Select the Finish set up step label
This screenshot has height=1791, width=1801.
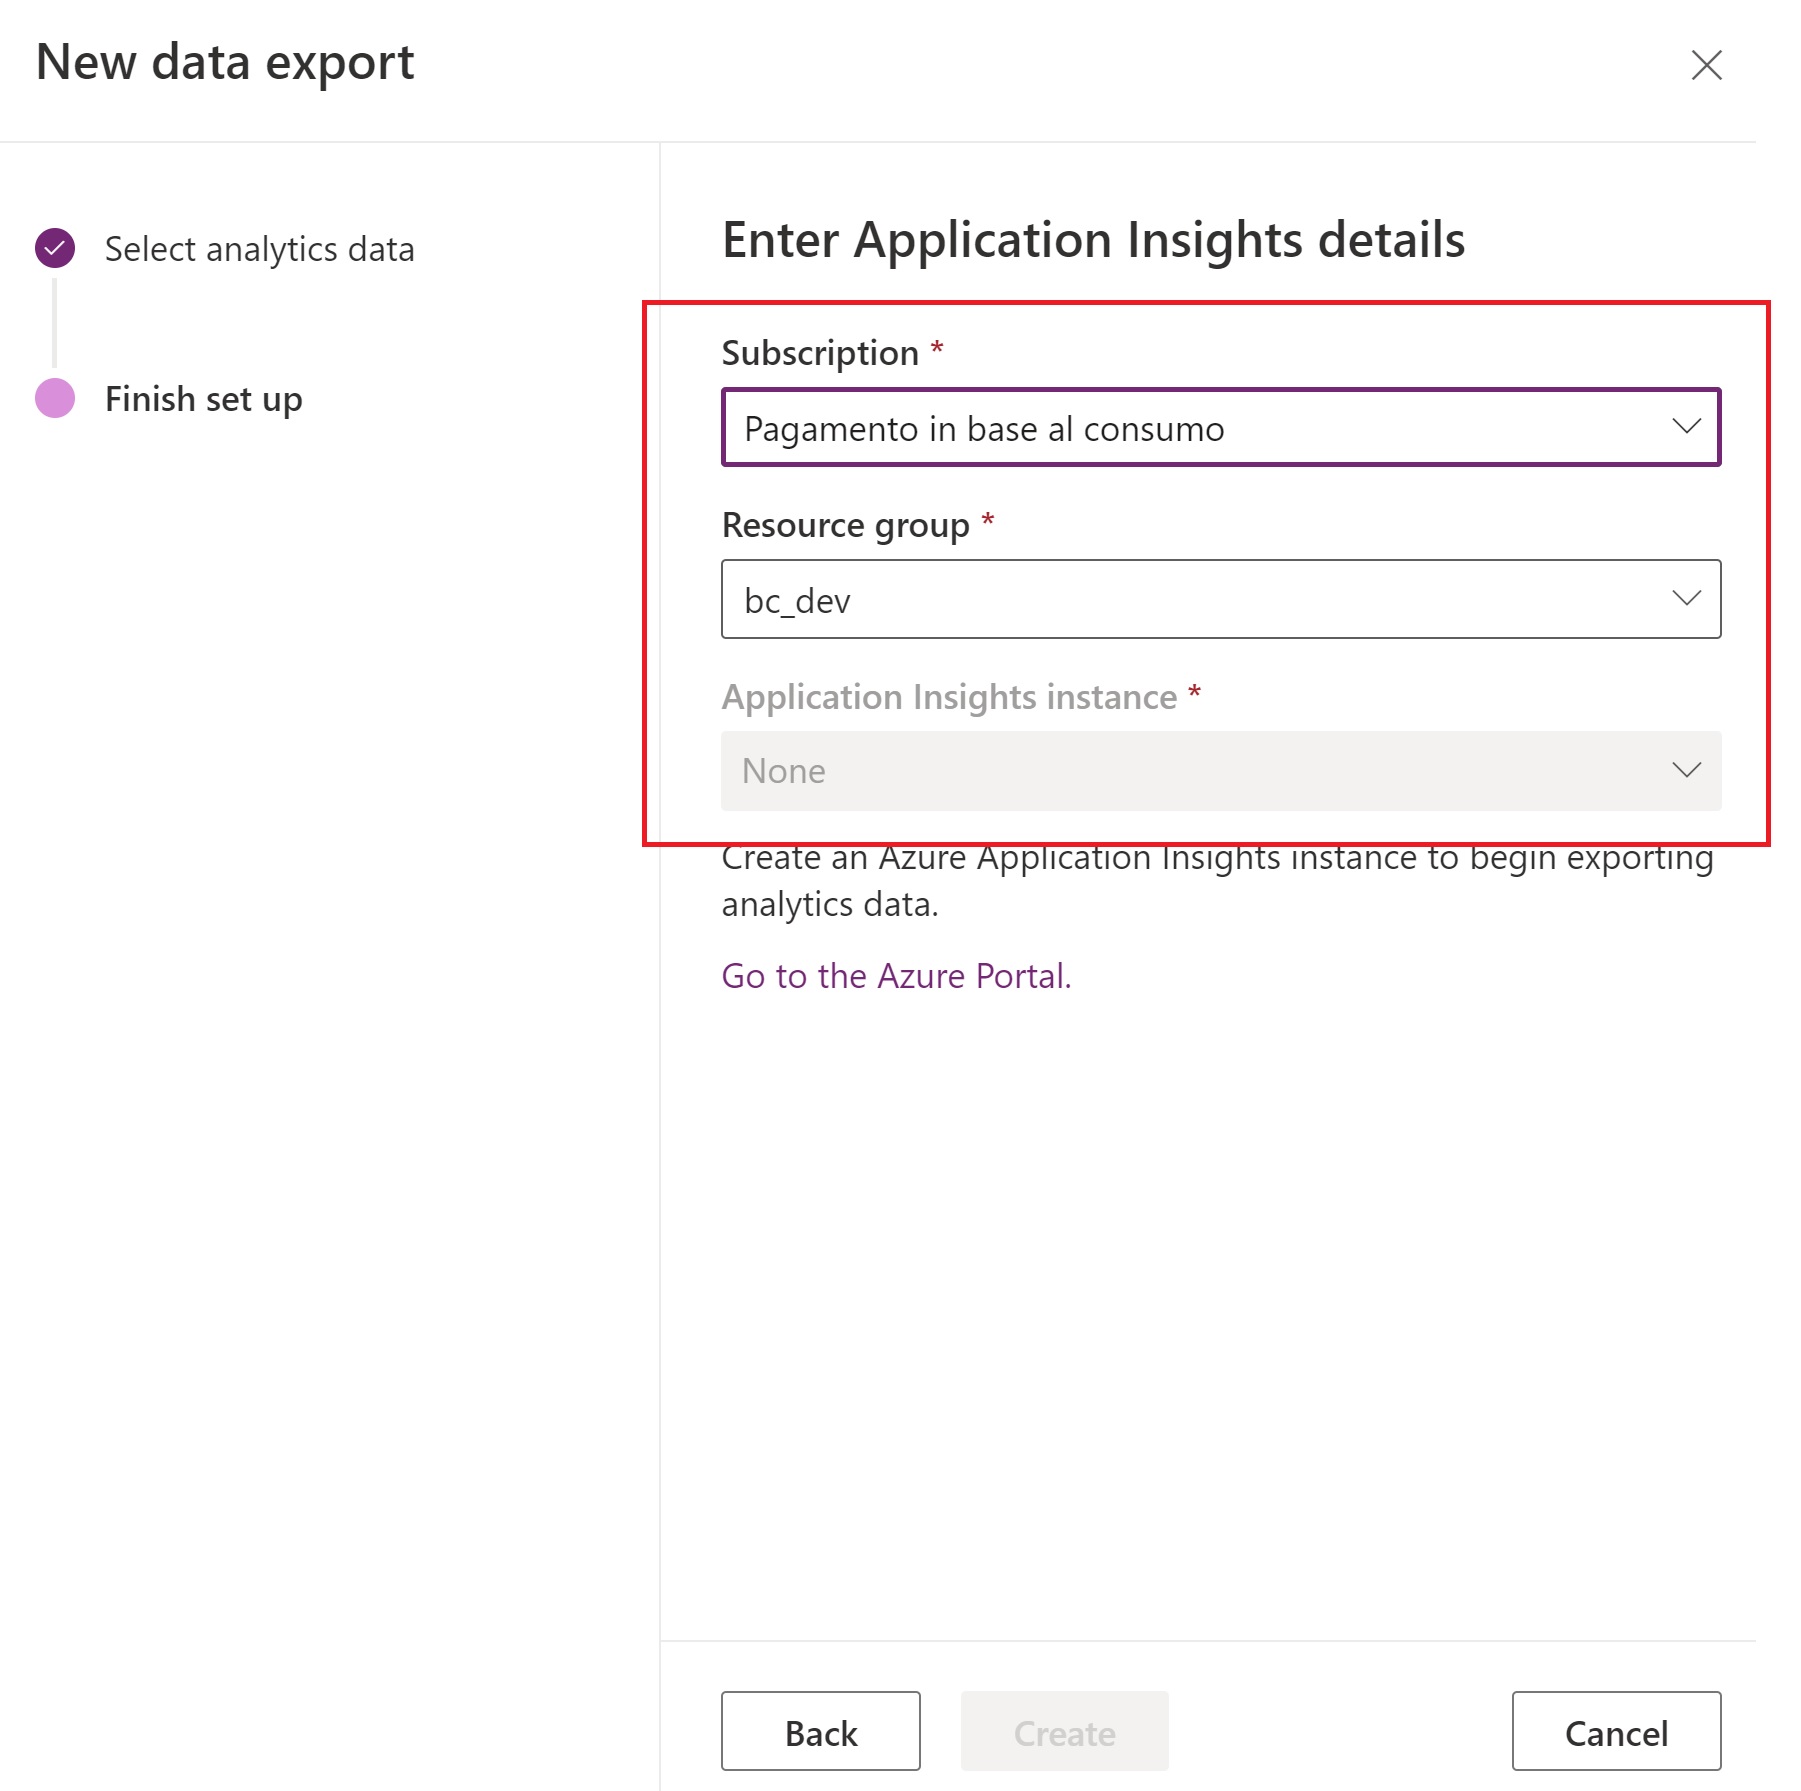pos(203,399)
